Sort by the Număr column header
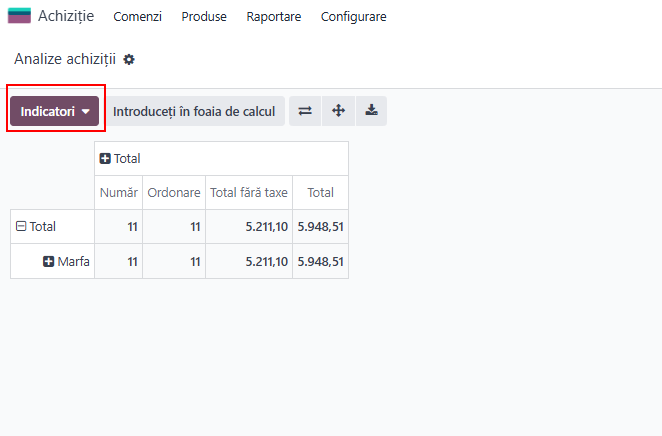Screen dimensions: 662x436 119,192
